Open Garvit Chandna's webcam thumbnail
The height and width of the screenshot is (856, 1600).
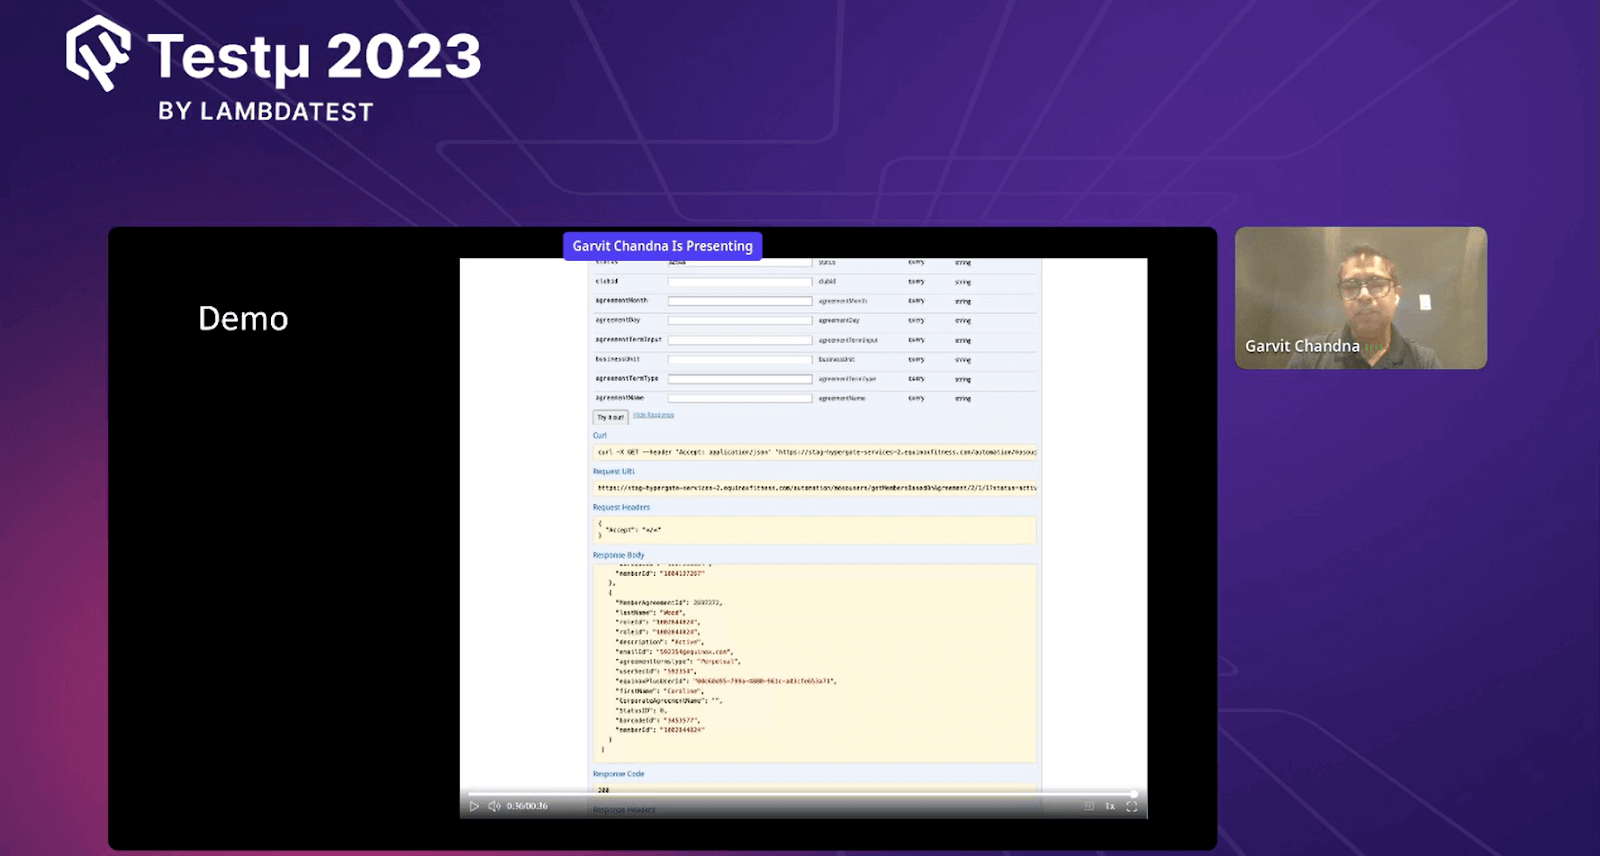tap(1361, 298)
